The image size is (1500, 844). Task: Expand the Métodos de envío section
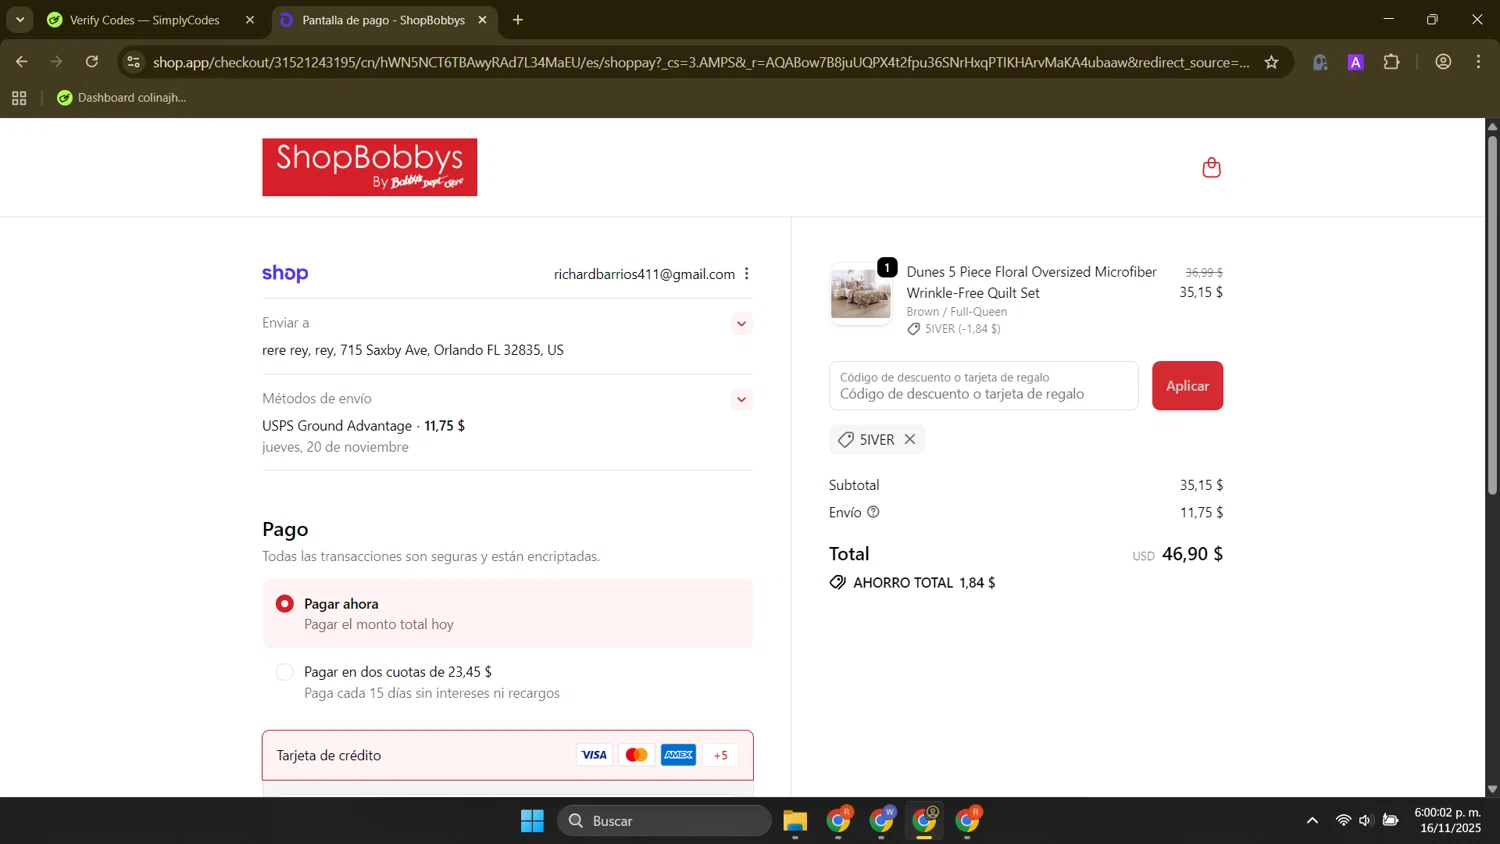(x=741, y=399)
